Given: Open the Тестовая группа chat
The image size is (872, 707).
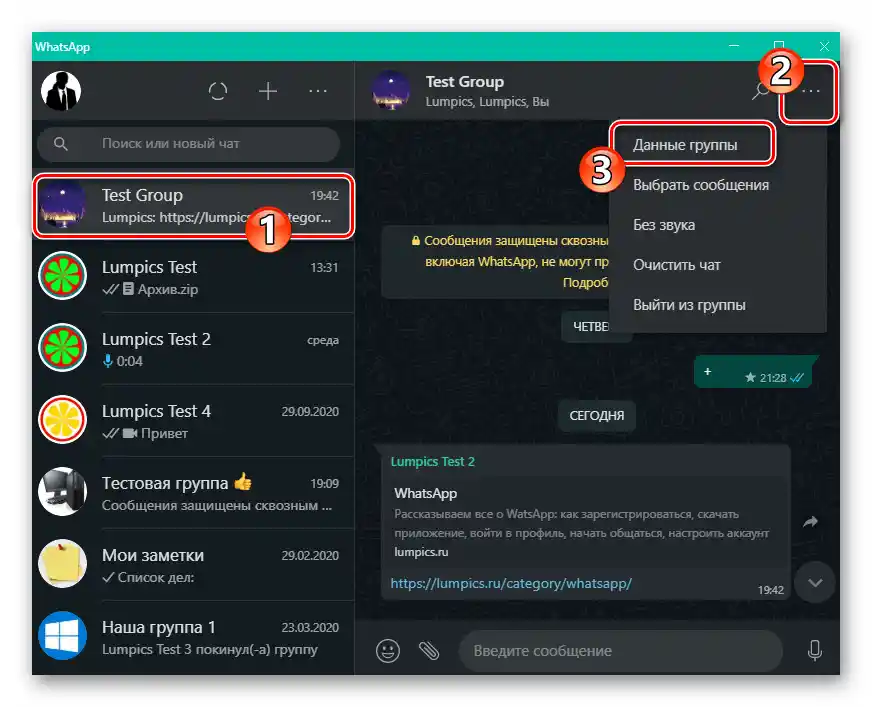Looking at the screenshot, I should click(193, 492).
